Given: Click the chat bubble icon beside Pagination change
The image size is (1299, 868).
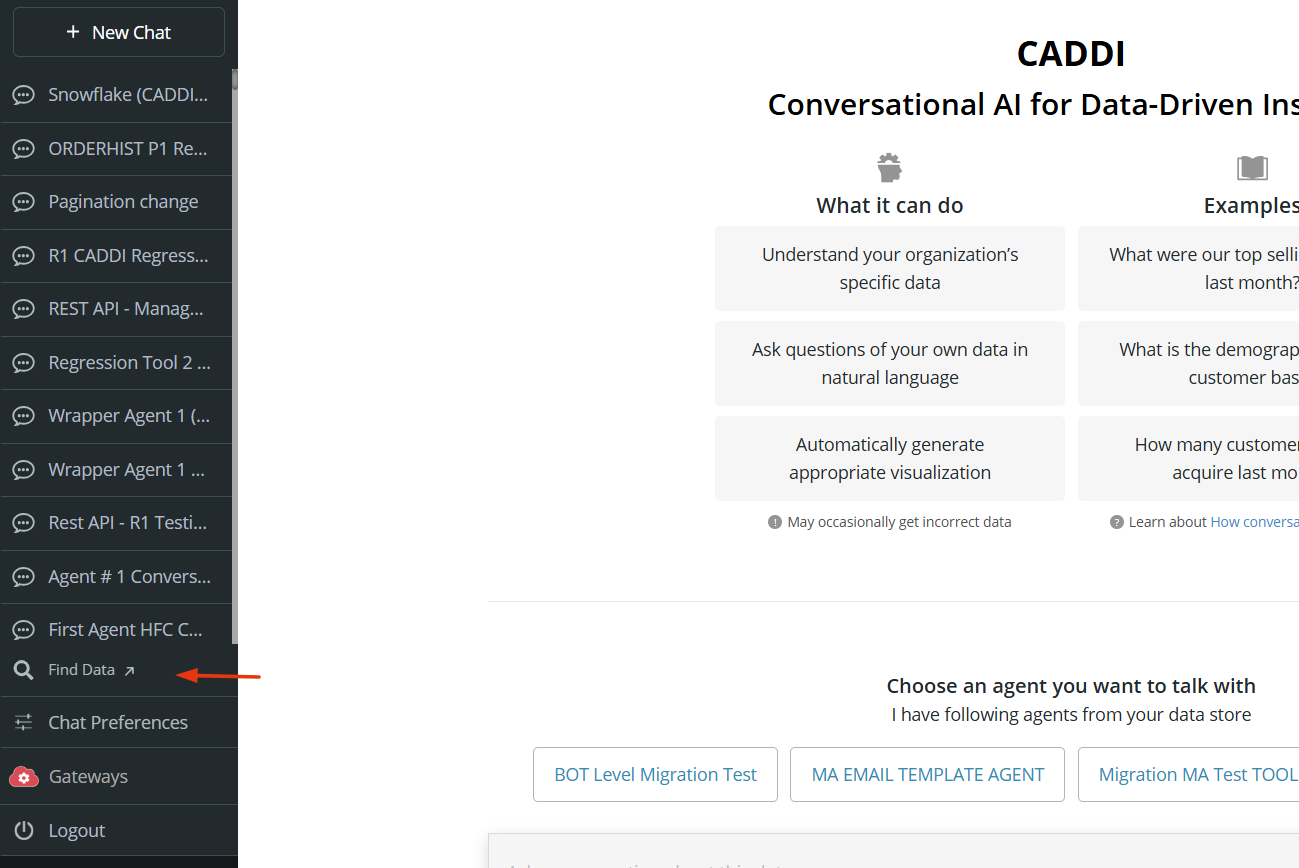Looking at the screenshot, I should point(23,202).
